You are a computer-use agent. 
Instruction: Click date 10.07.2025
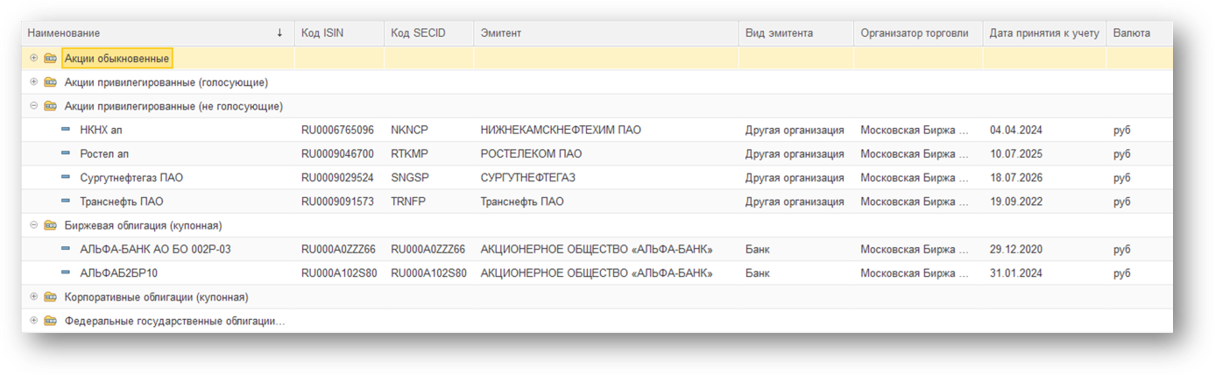[x=1017, y=154]
